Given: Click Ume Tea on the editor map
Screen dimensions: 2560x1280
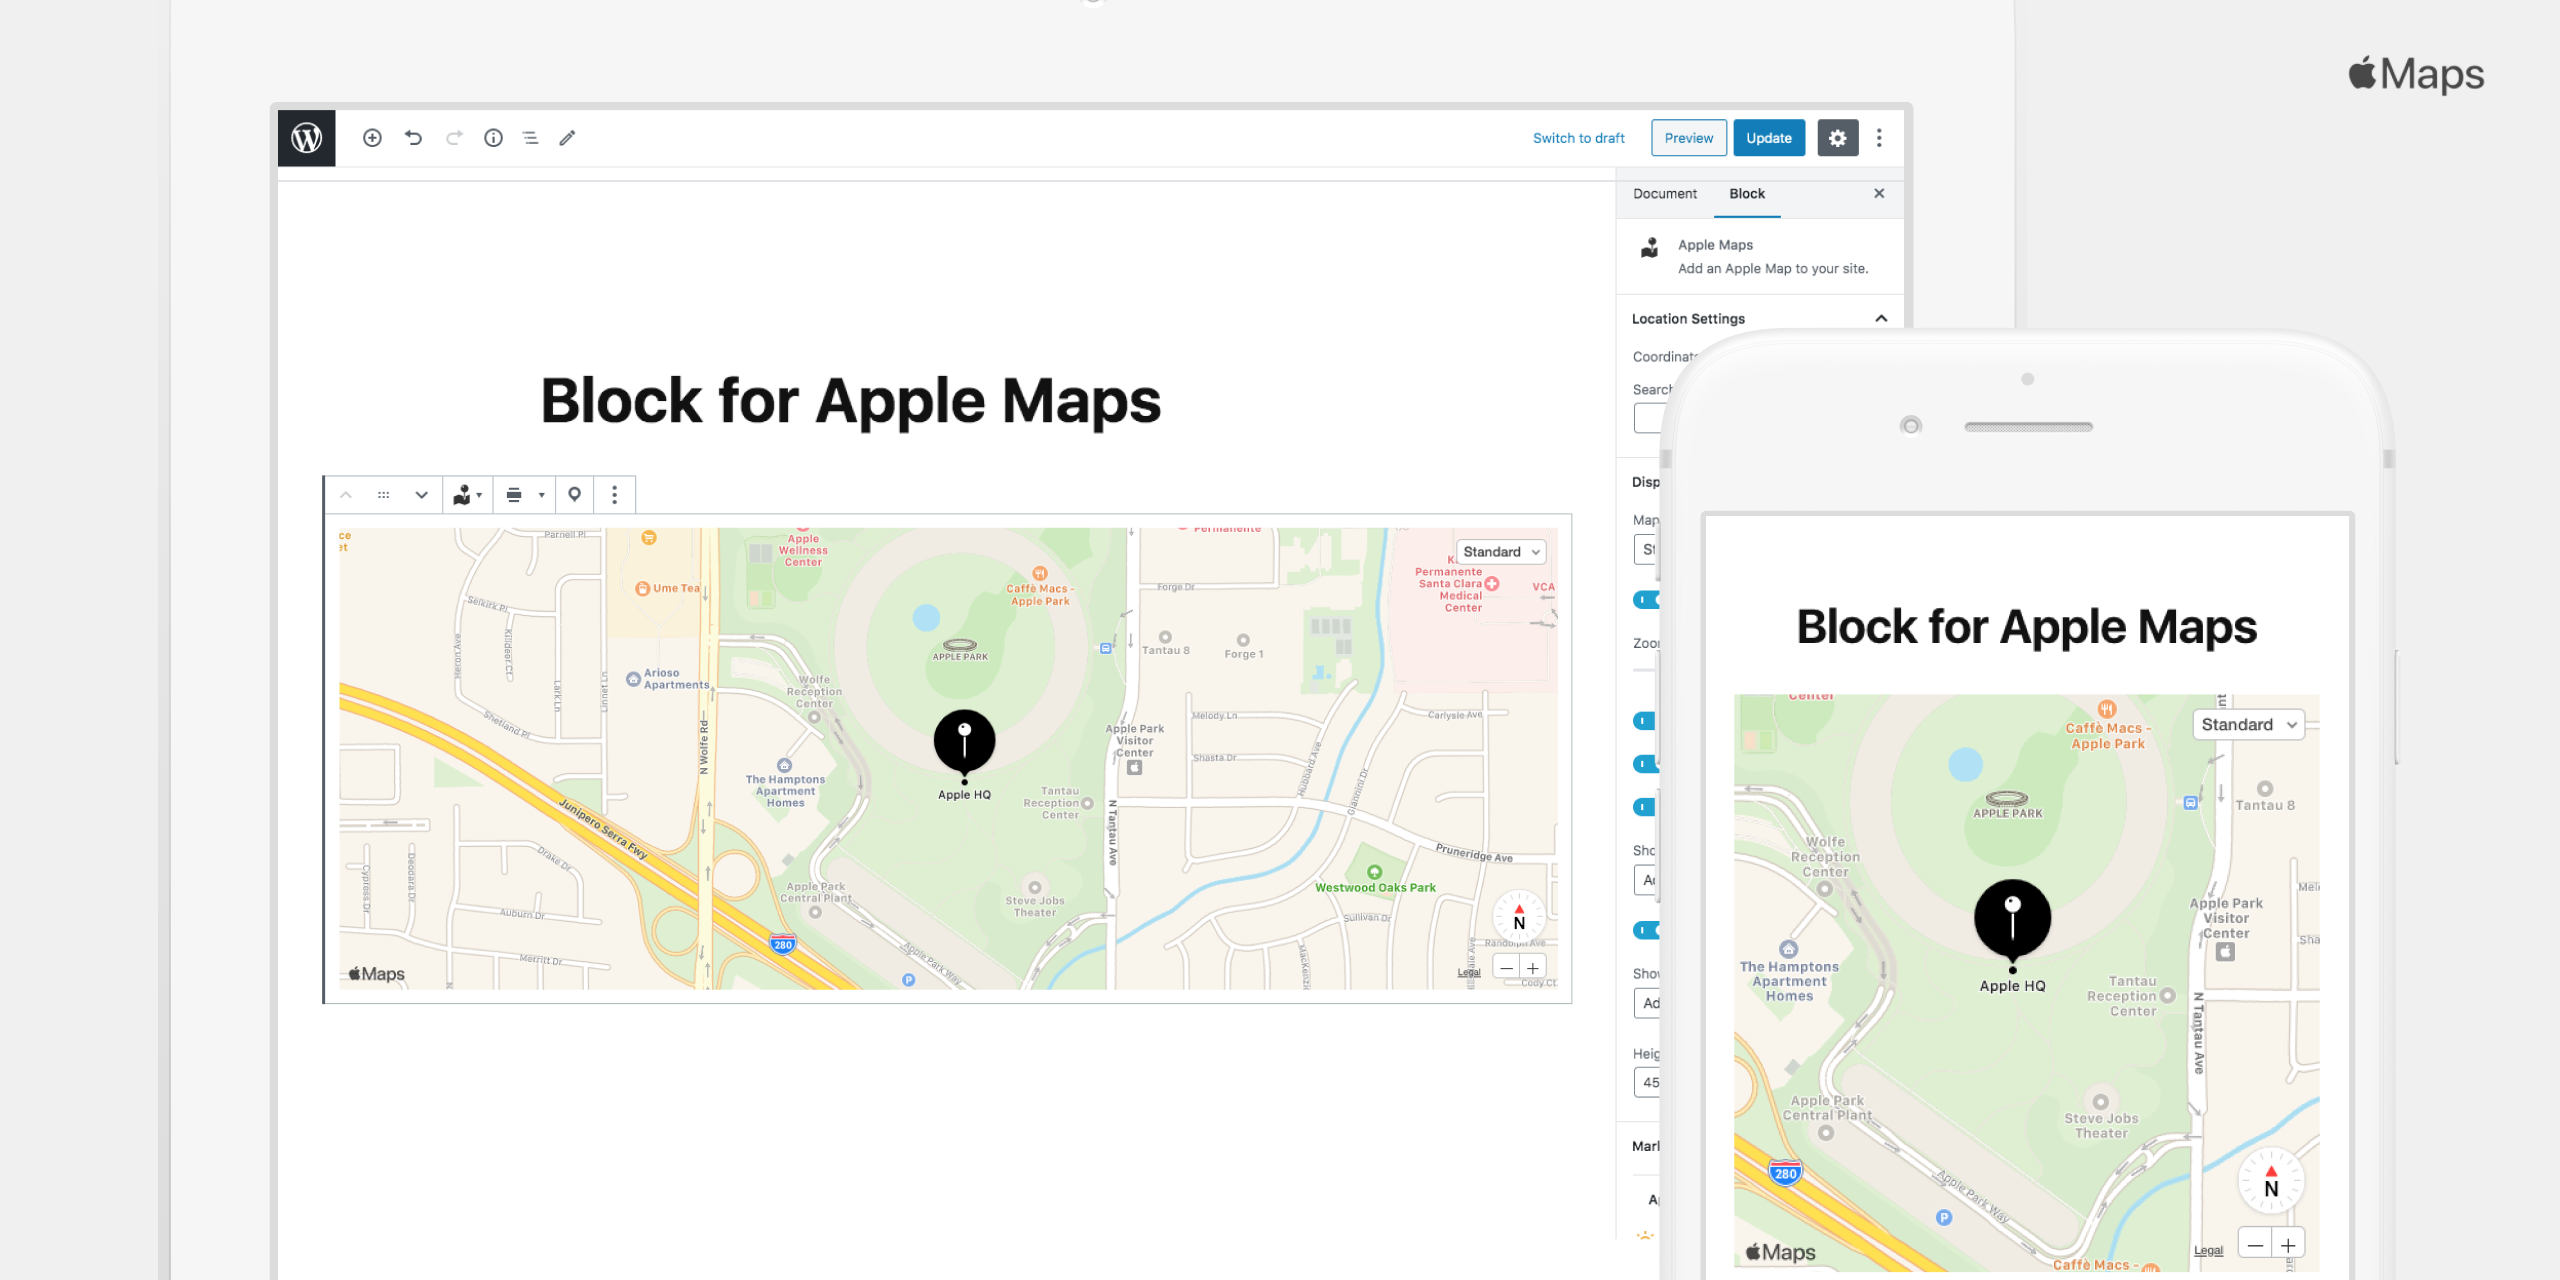Looking at the screenshot, I should click(x=668, y=589).
